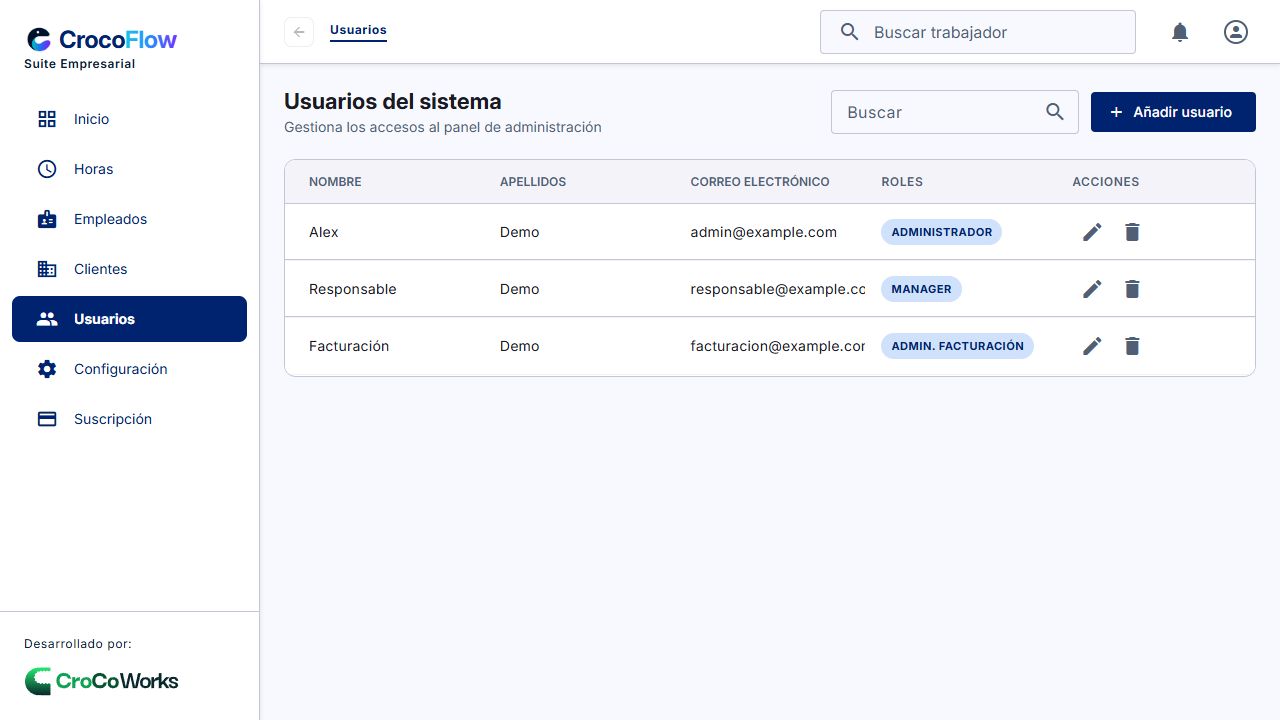Navigate to Clientes in sidebar

[129, 269]
